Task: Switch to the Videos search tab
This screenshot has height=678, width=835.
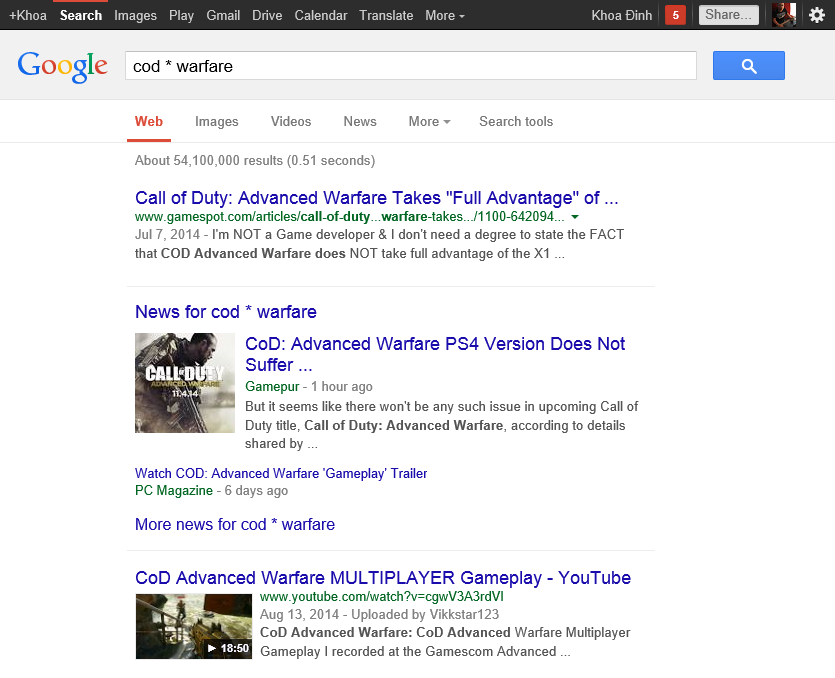Action: click(290, 121)
